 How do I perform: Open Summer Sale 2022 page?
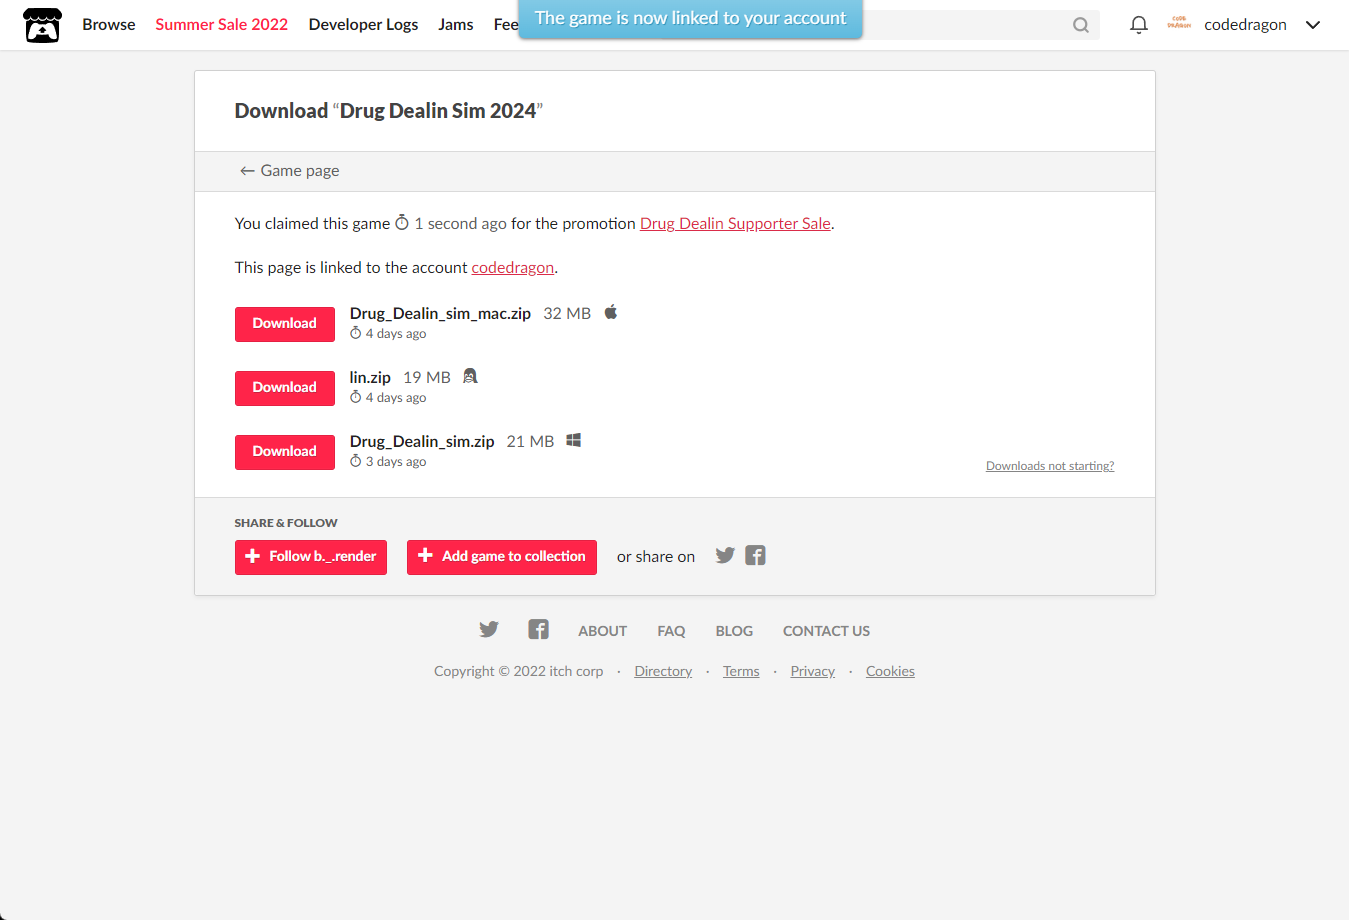pyautogui.click(x=221, y=25)
